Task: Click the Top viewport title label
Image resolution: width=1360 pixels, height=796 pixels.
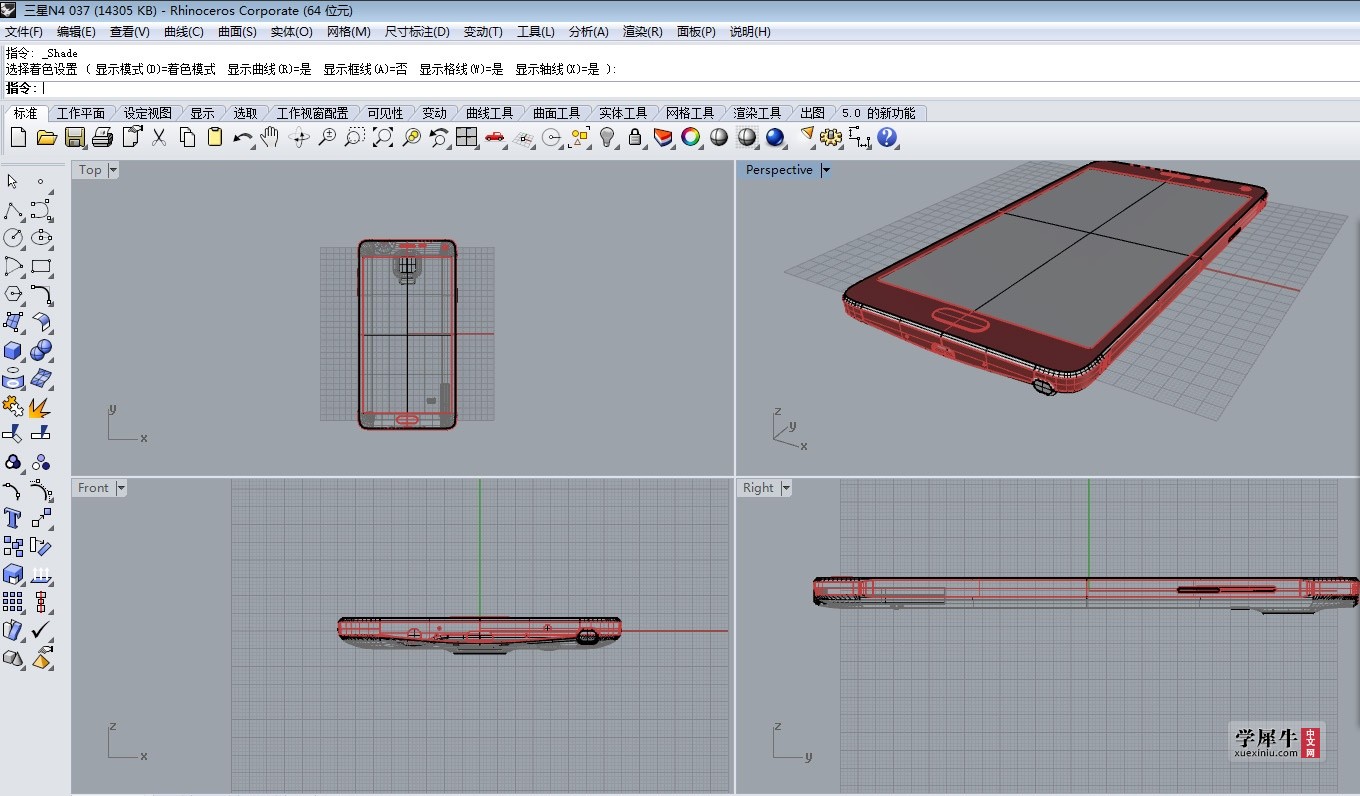Action: pos(90,170)
